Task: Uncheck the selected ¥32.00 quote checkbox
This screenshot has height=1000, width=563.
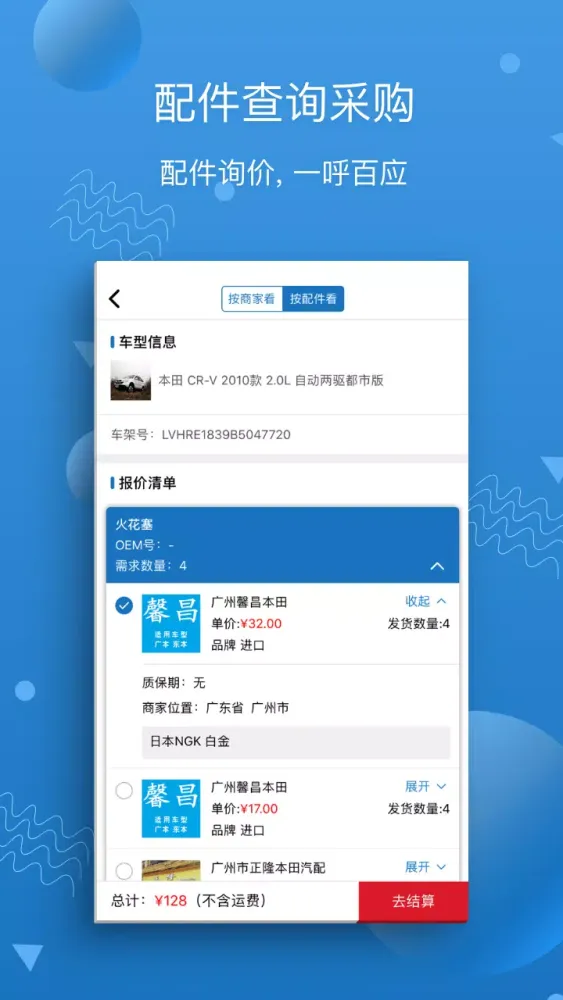Action: pyautogui.click(x=124, y=606)
